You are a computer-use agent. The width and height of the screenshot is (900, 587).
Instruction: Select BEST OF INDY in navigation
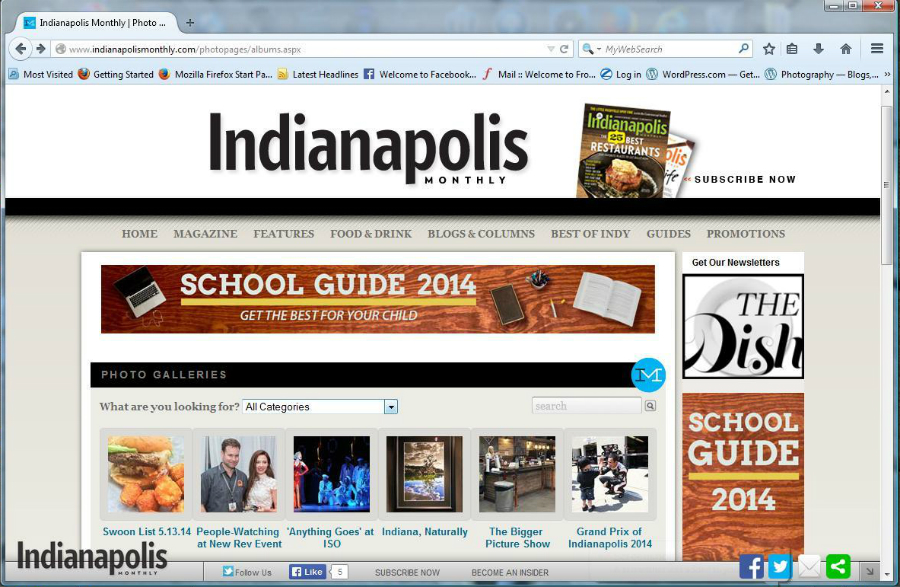click(590, 234)
